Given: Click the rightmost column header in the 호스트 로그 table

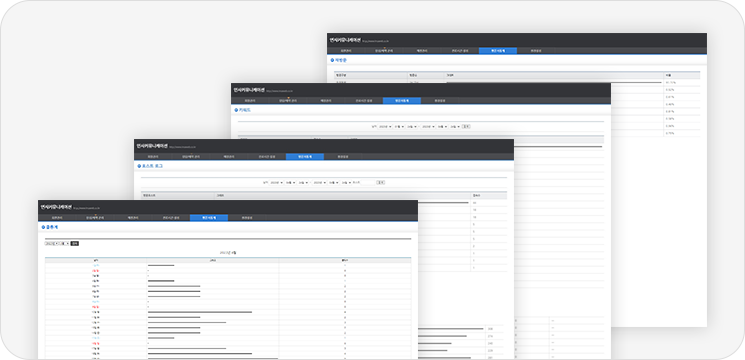Looking at the screenshot, I should 488,195.
